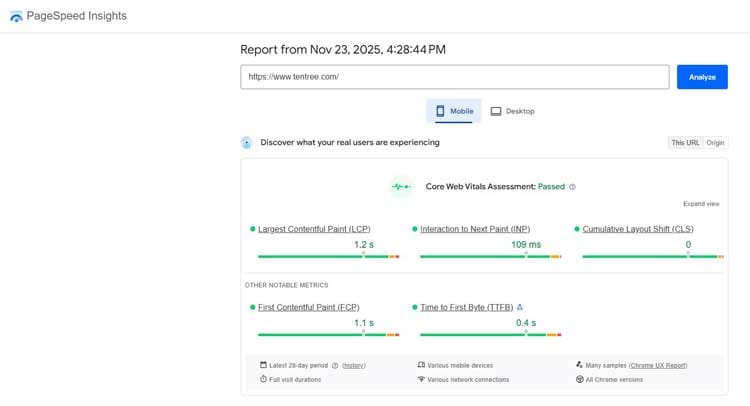The height and width of the screenshot is (406, 750).
Task: Click the All Chrome versions text
Action: 614,380
